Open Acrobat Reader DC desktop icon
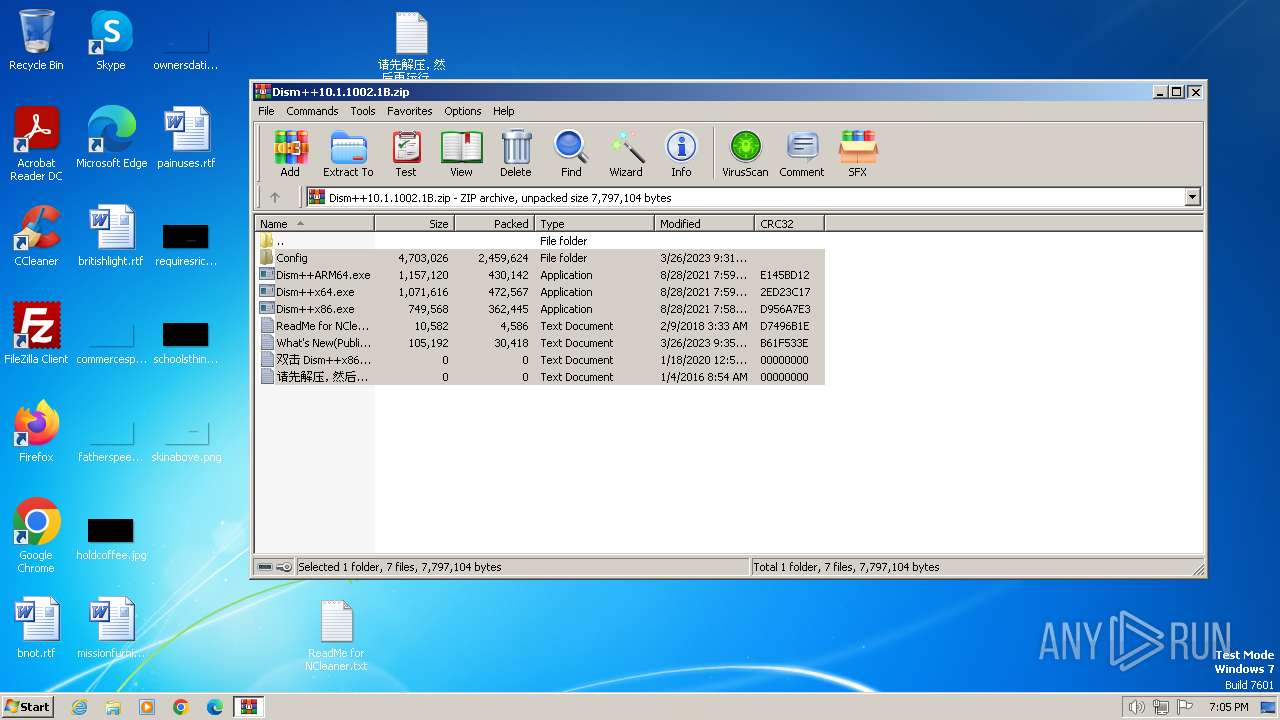 point(36,144)
